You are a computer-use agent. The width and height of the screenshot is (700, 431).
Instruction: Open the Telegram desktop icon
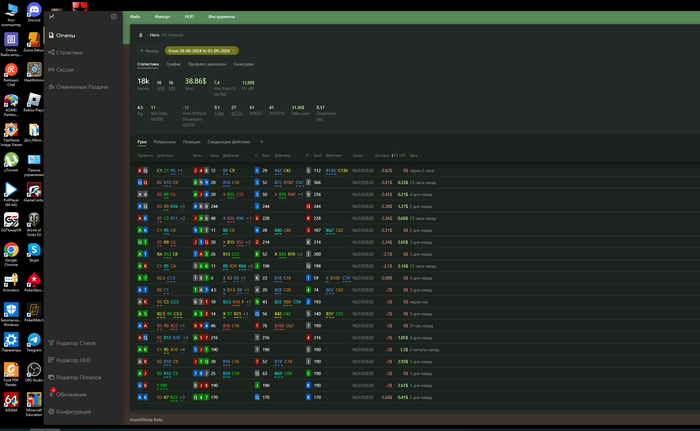pos(34,342)
